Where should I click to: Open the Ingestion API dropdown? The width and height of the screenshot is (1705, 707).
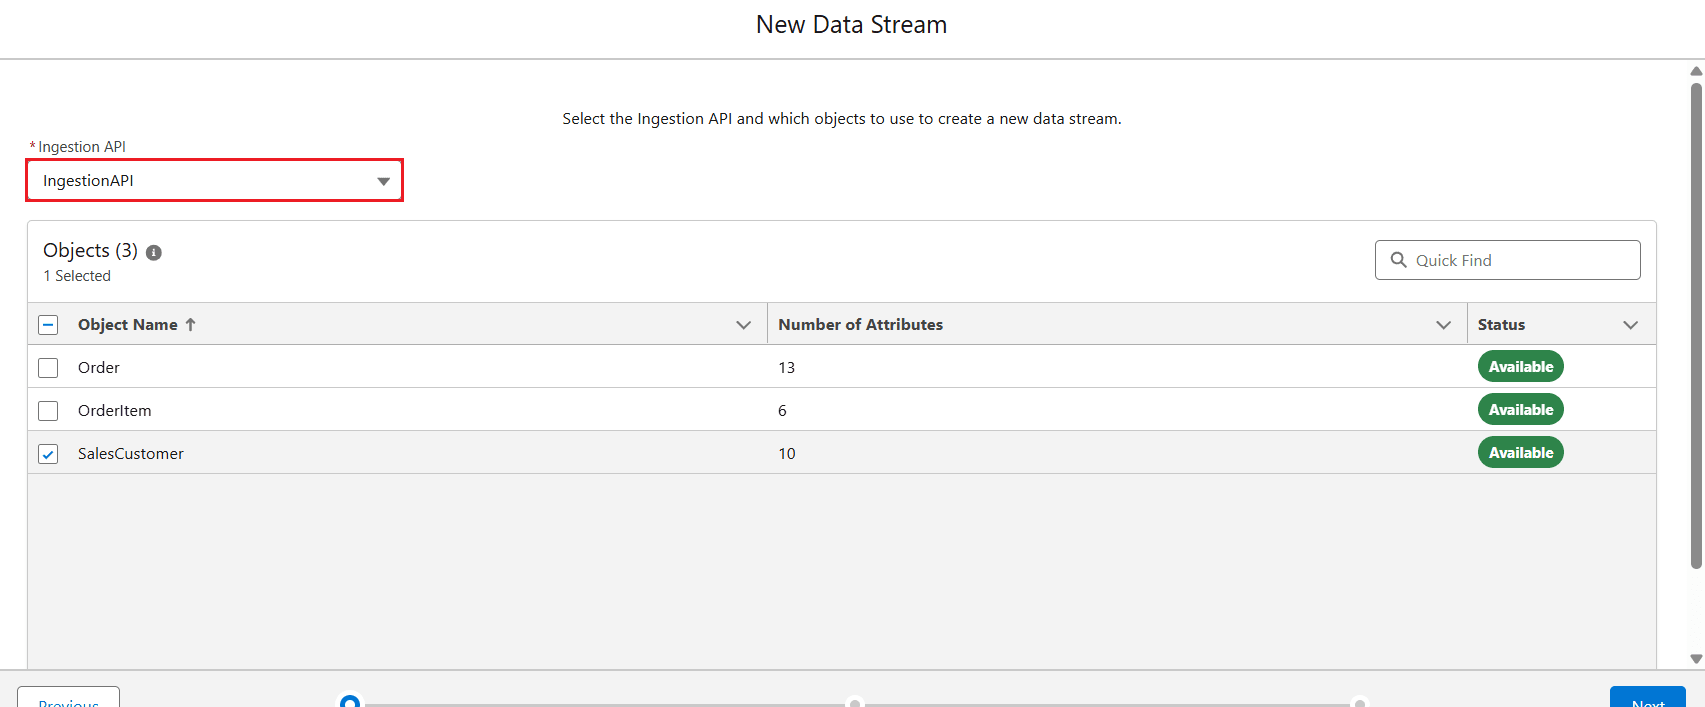click(x=214, y=181)
